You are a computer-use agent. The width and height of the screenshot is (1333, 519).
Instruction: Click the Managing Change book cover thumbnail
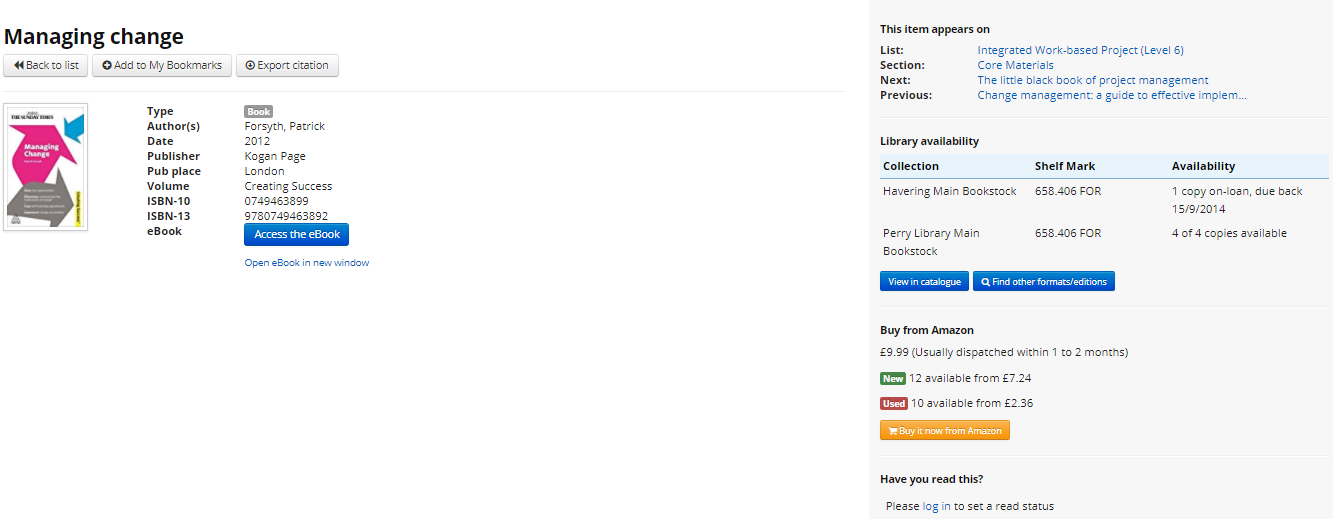click(x=46, y=167)
